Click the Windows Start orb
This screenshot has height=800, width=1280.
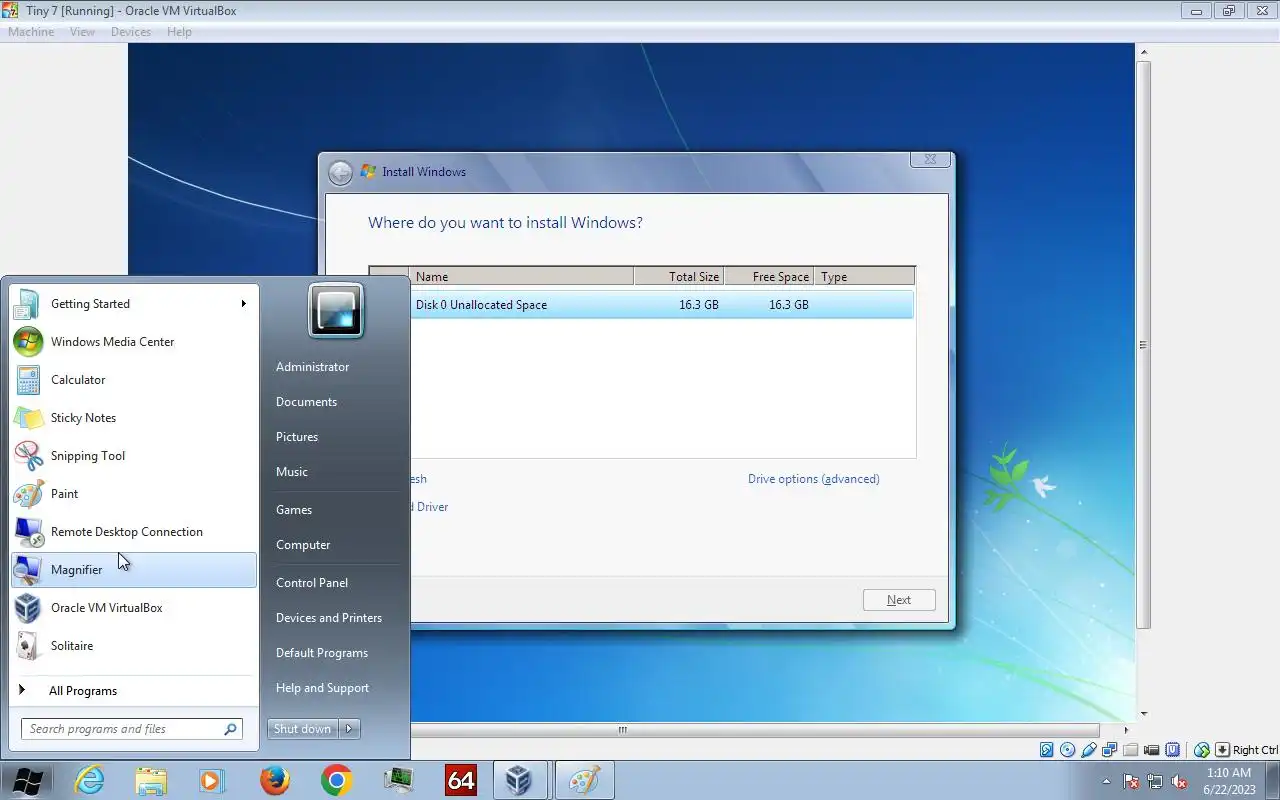(x=28, y=780)
